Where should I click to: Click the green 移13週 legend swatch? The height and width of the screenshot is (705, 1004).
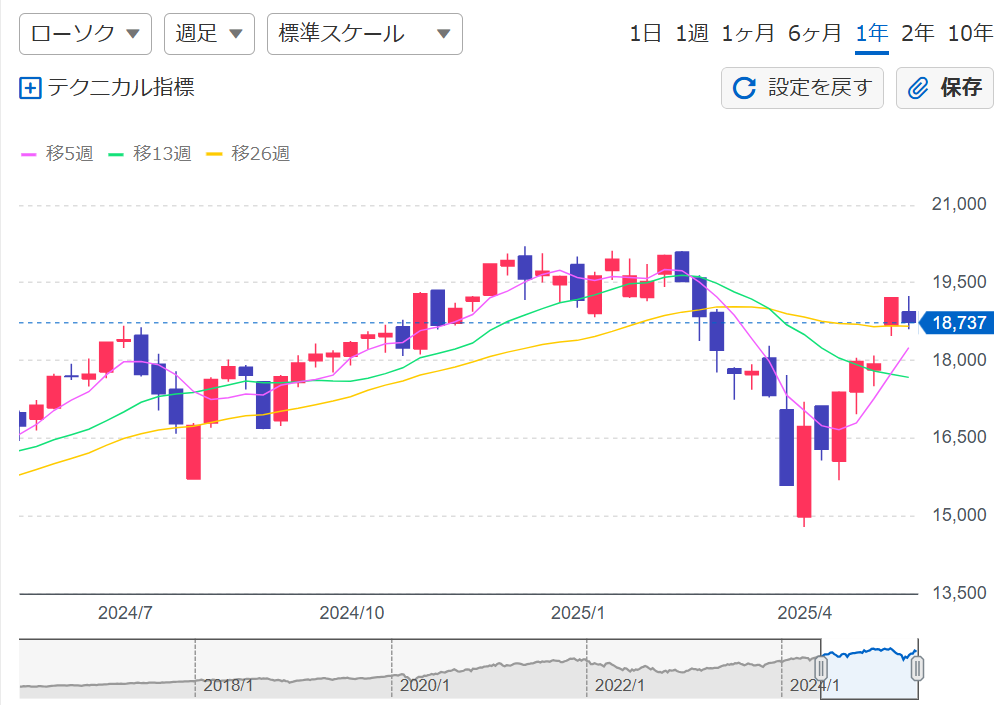click(116, 154)
